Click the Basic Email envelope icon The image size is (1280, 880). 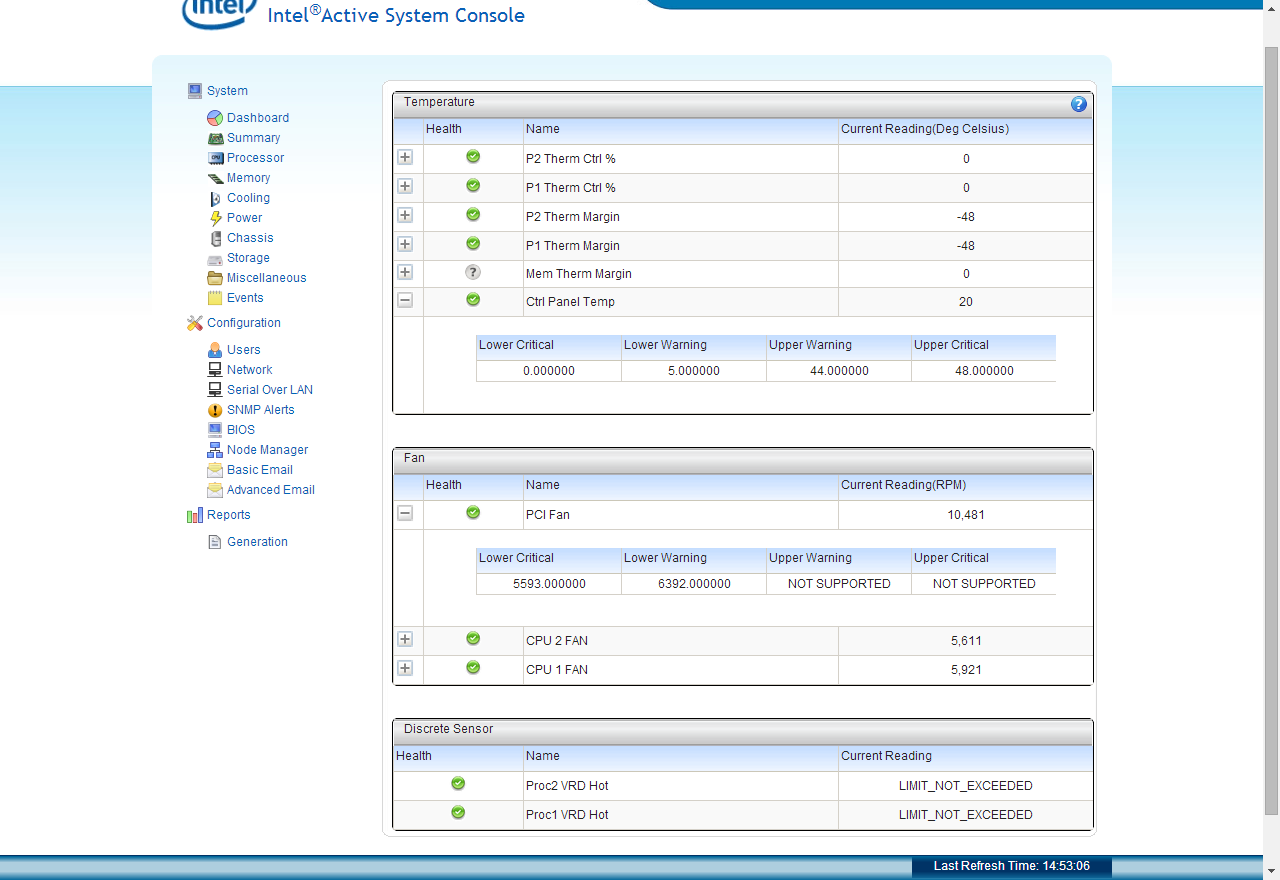tap(215, 470)
